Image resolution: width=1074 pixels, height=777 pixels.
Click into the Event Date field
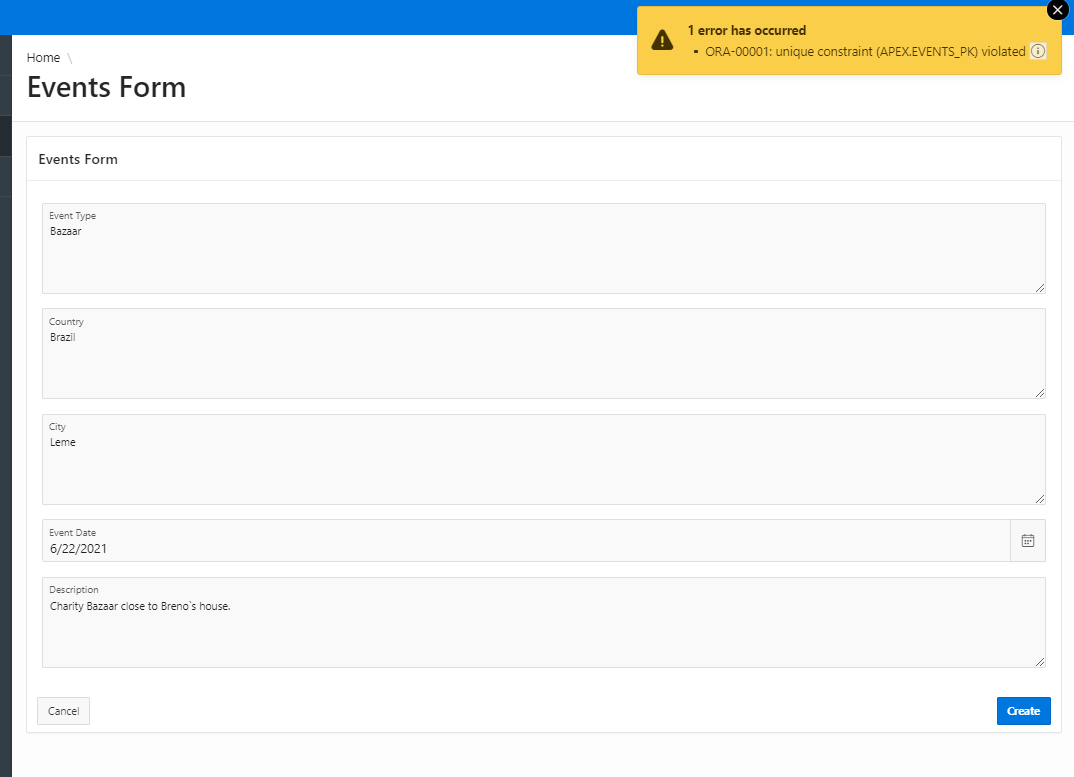pos(526,541)
